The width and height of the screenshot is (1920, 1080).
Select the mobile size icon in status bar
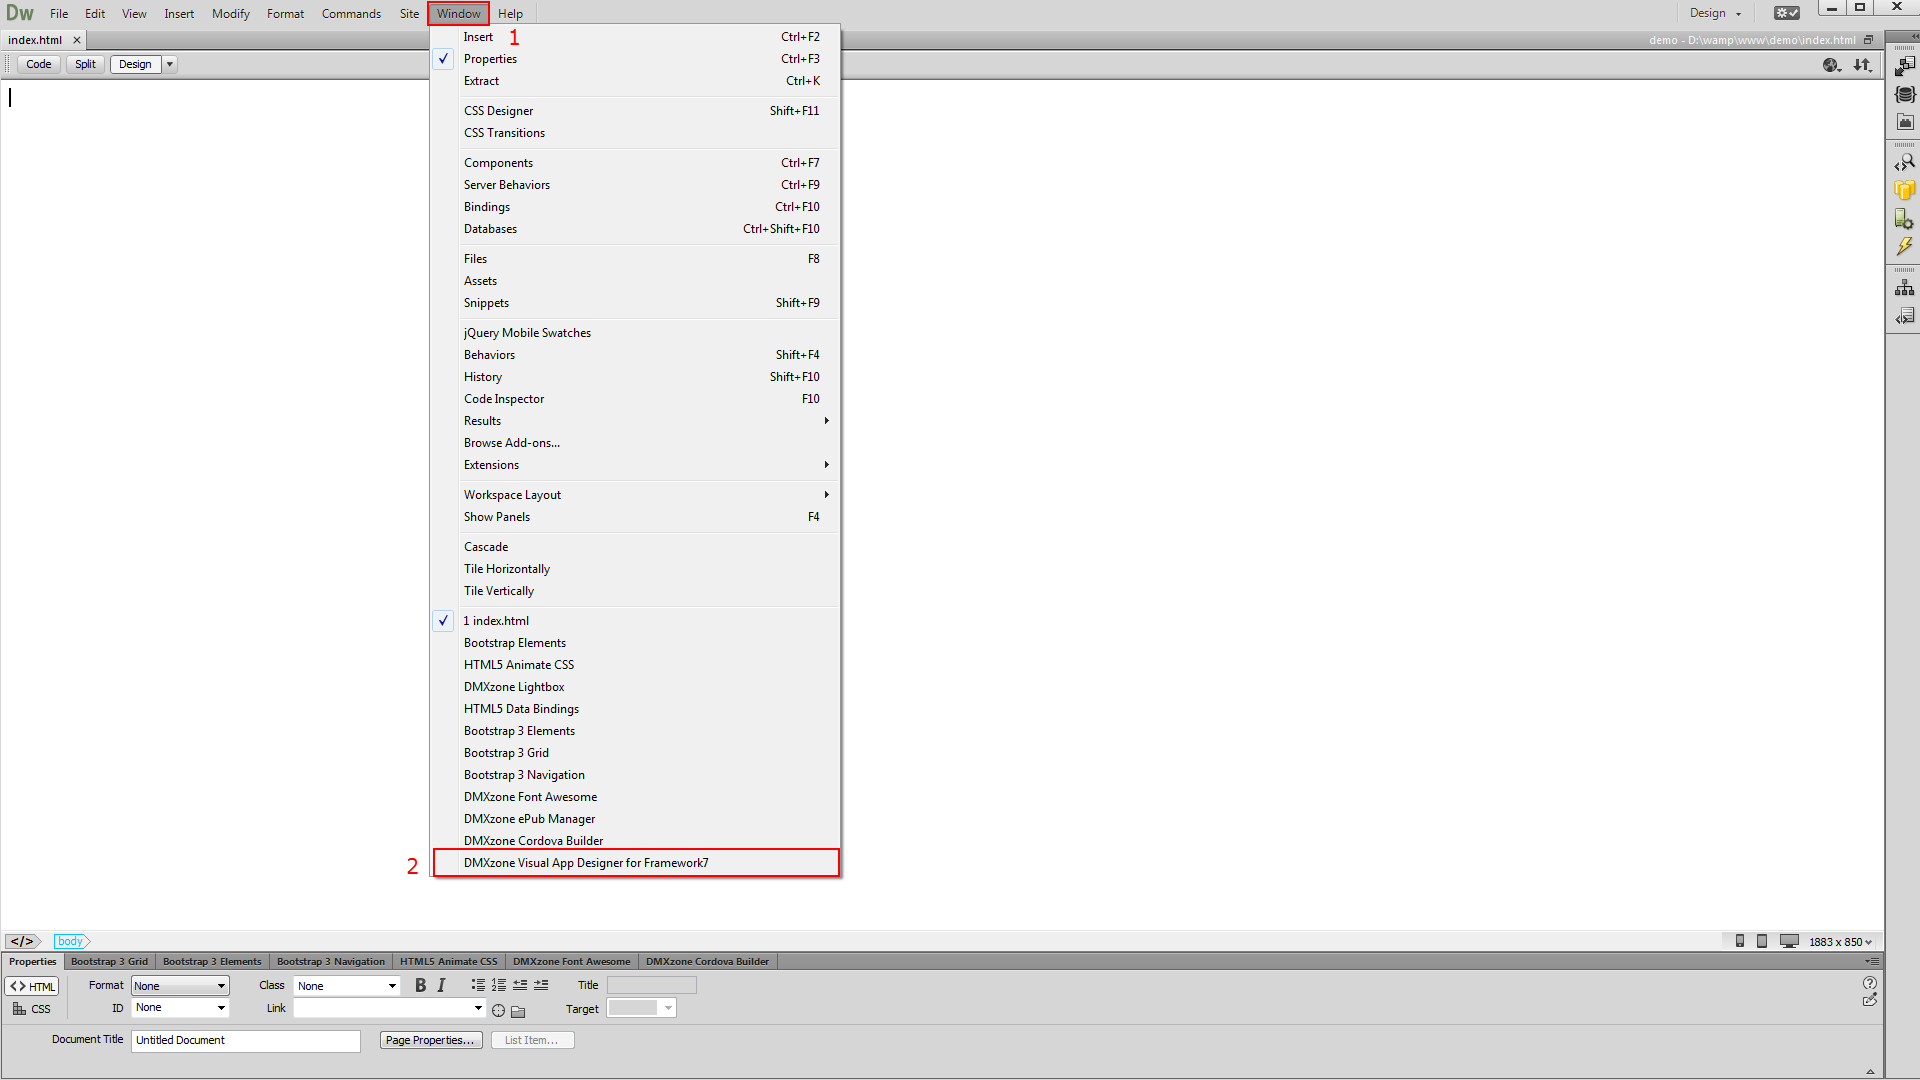(1740, 941)
